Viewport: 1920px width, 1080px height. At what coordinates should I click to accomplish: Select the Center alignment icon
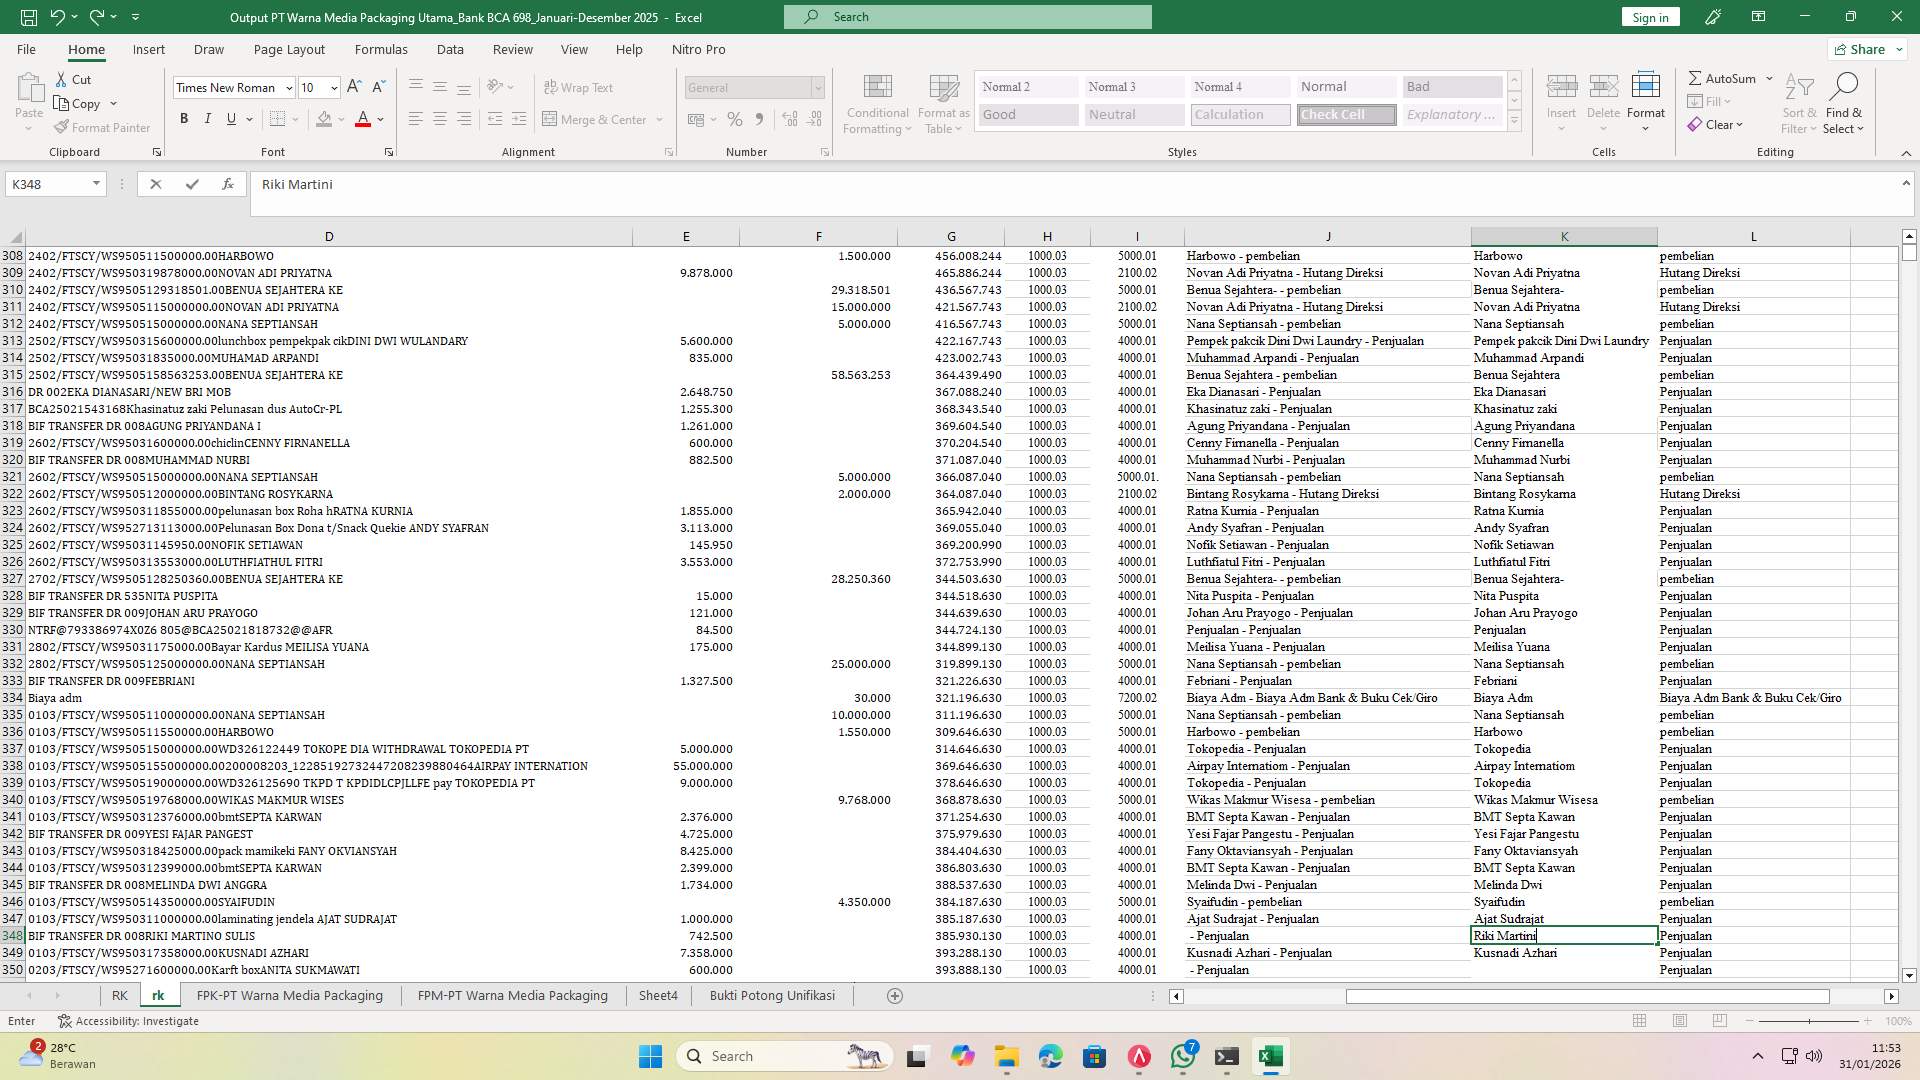[x=440, y=118]
